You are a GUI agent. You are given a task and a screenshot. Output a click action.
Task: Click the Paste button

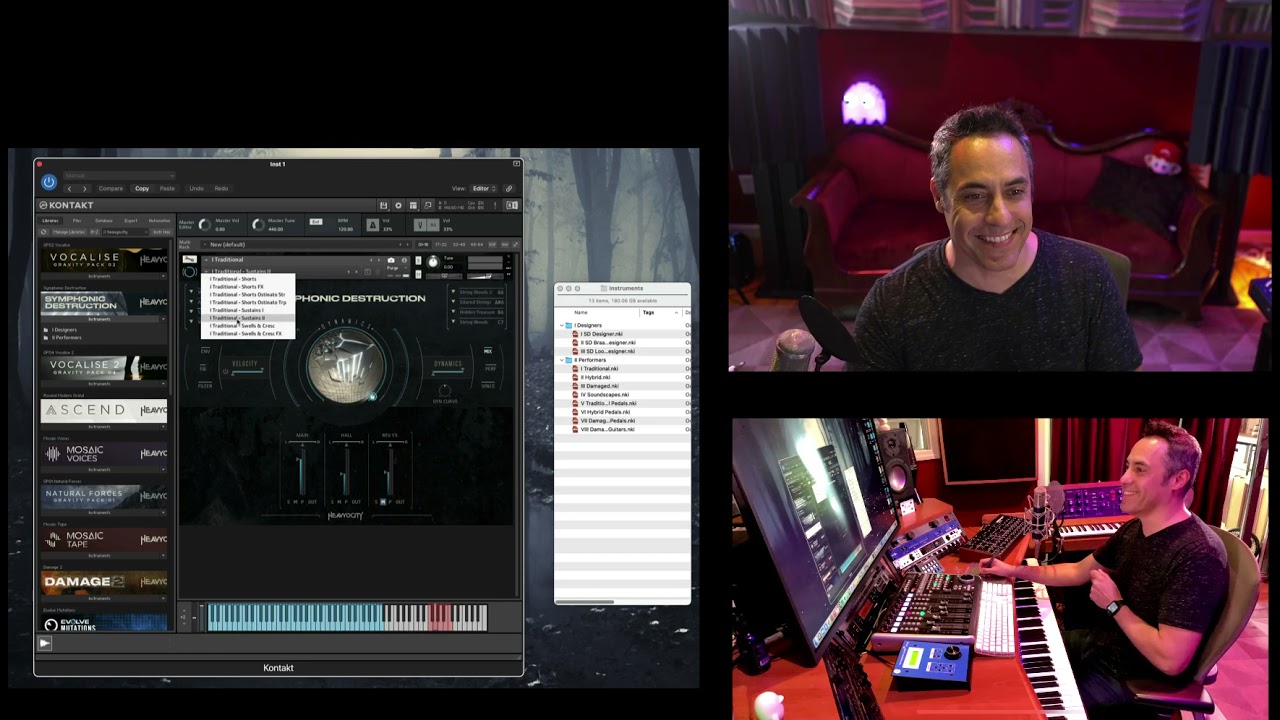click(x=167, y=188)
